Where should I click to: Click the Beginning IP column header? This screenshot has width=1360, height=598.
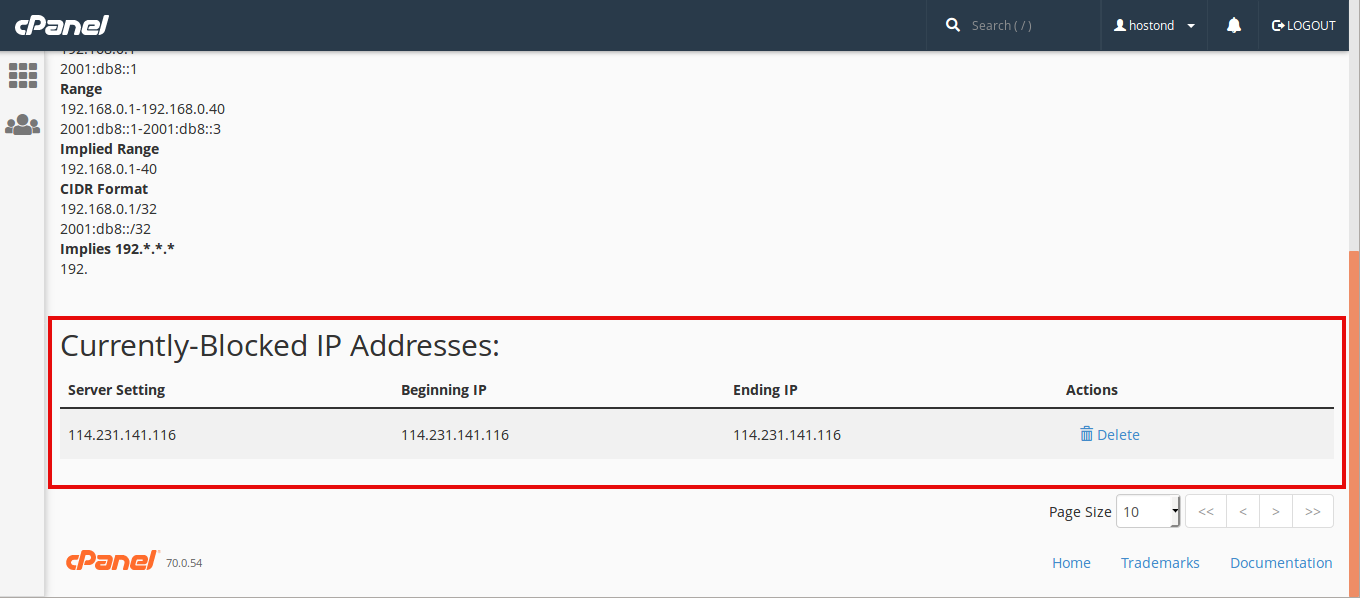(444, 390)
